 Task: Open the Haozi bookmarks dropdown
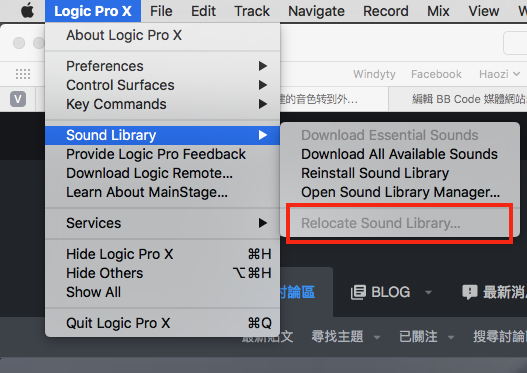click(x=499, y=74)
